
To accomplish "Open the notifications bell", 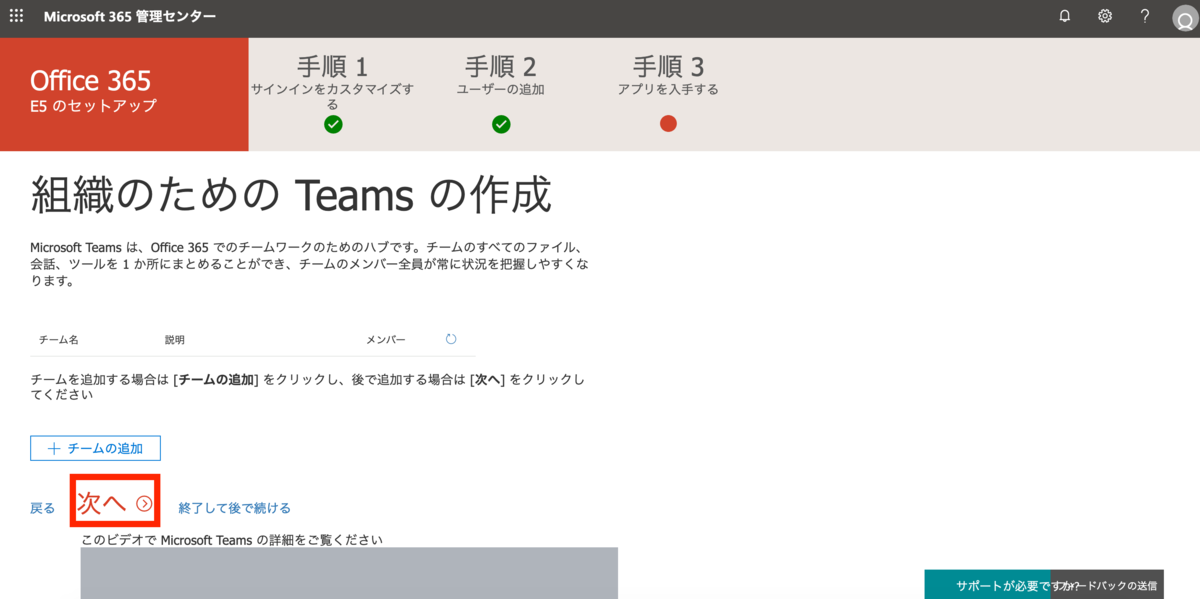I will tap(1063, 16).
